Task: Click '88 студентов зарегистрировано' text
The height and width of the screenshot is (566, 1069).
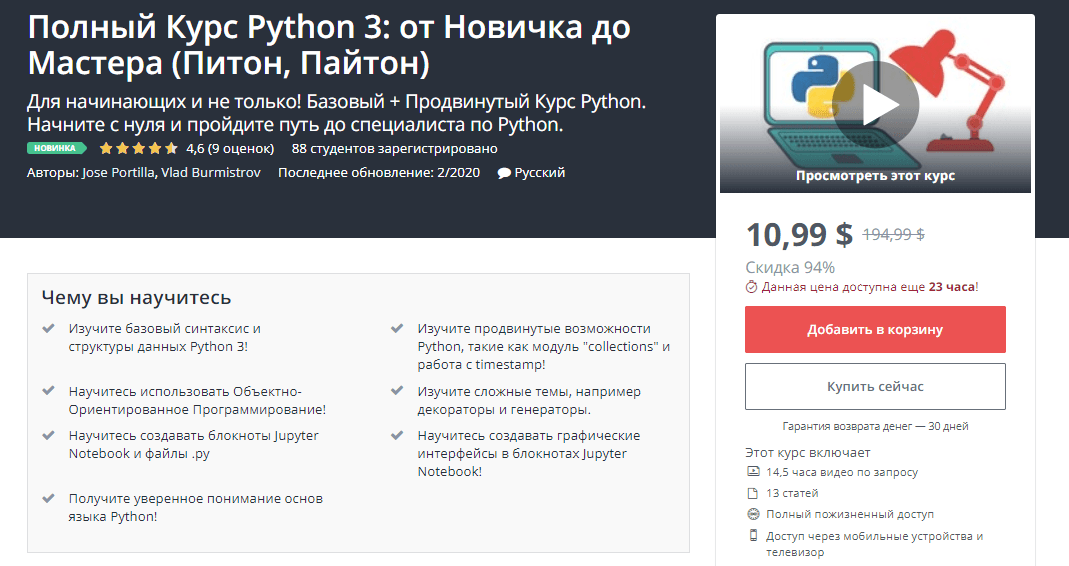Action: (395, 149)
